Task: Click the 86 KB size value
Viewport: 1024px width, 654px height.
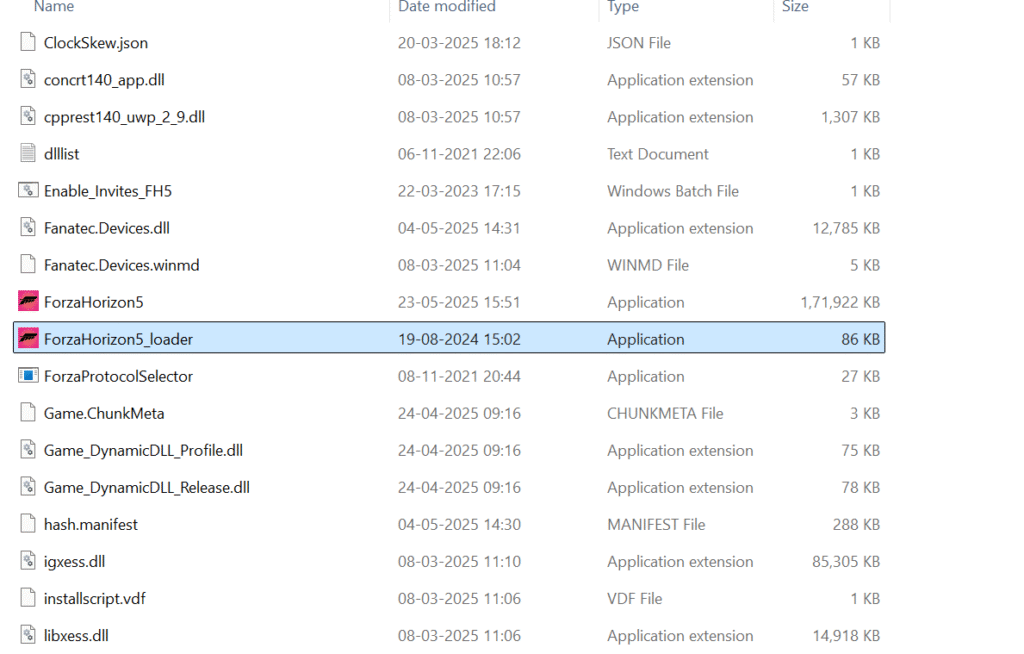Action: [x=861, y=340]
